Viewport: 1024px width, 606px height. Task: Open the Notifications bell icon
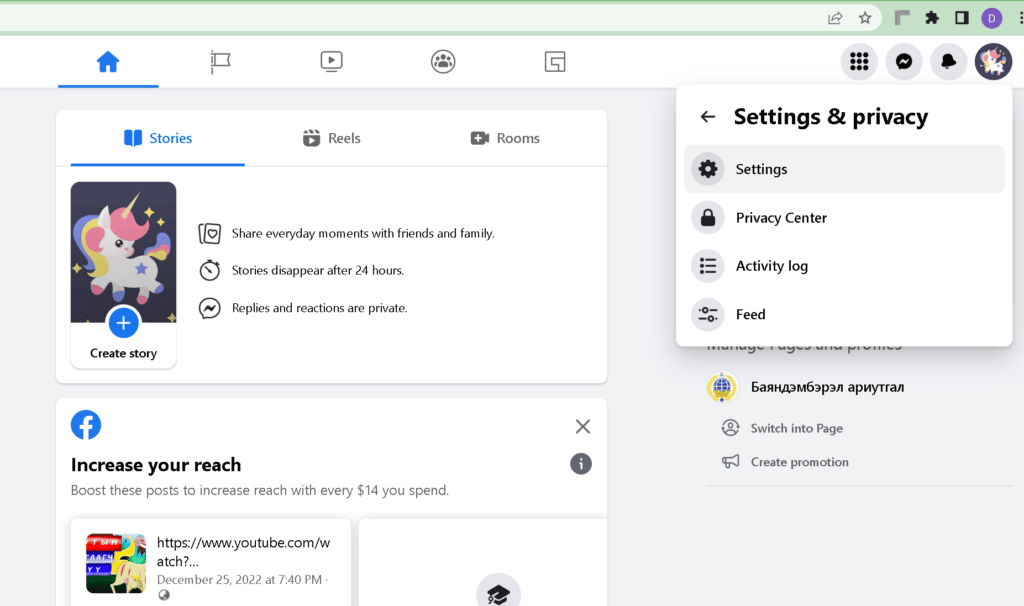click(x=948, y=61)
